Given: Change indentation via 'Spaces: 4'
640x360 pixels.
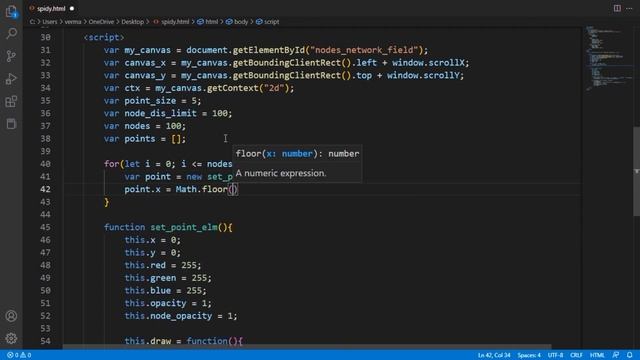Looking at the screenshot, I should point(529,355).
